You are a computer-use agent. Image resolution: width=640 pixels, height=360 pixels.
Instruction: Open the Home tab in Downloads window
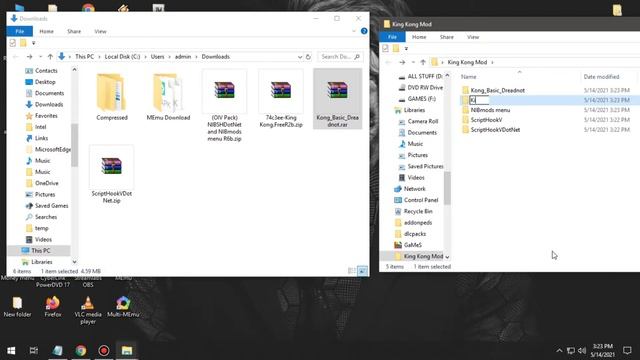coord(47,31)
